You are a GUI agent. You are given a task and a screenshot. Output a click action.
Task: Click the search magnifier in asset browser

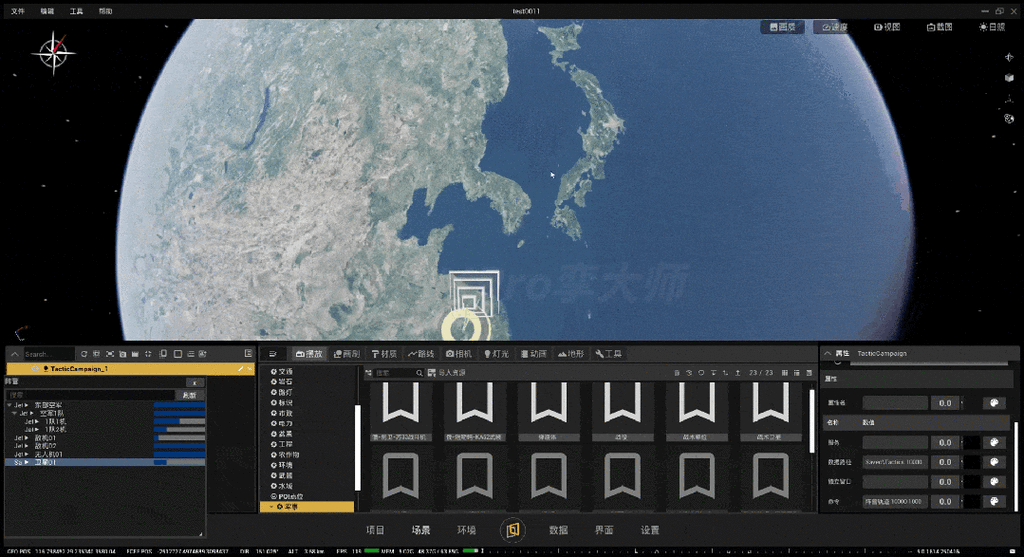(419, 373)
